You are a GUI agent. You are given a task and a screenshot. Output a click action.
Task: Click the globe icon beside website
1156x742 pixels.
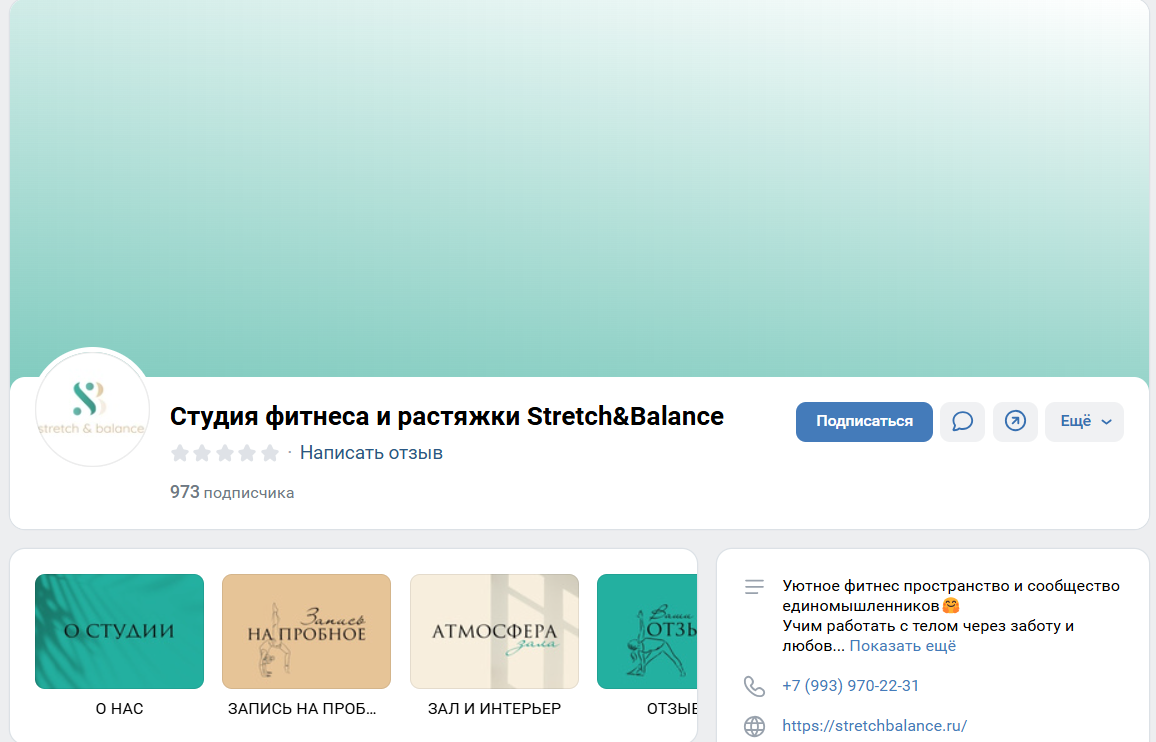(754, 726)
